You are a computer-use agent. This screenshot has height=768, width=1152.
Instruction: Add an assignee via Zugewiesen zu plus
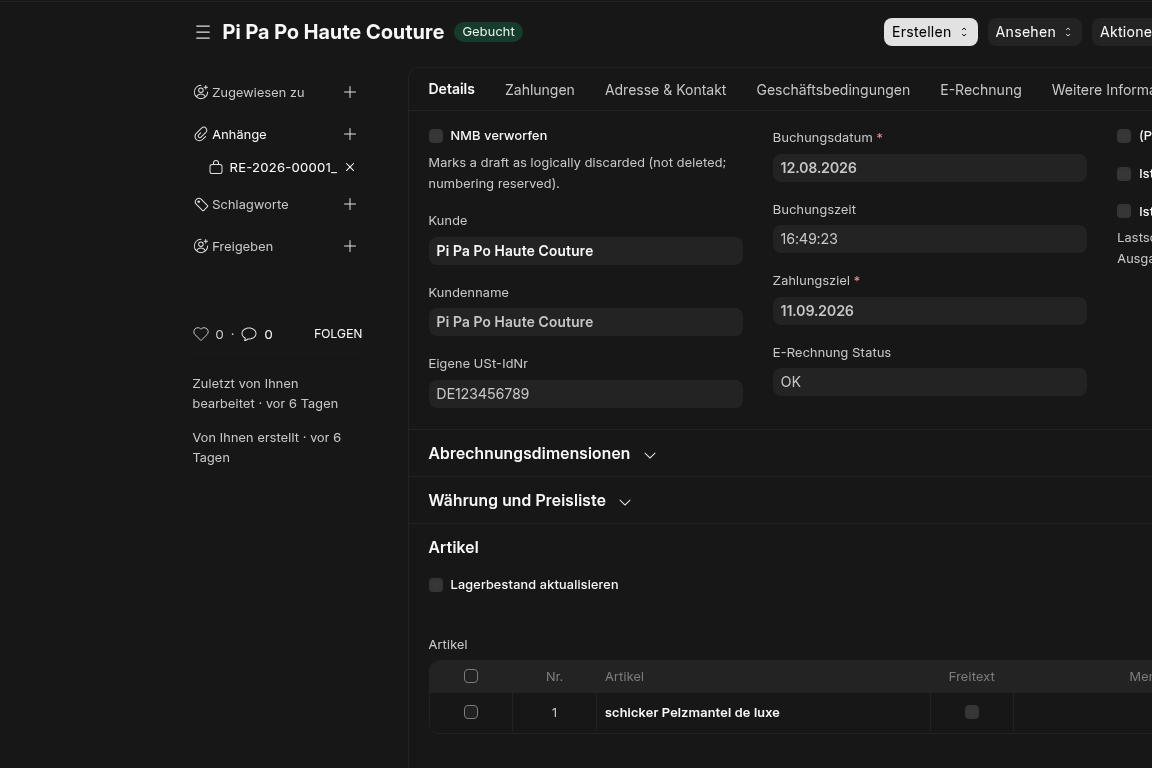[350, 92]
